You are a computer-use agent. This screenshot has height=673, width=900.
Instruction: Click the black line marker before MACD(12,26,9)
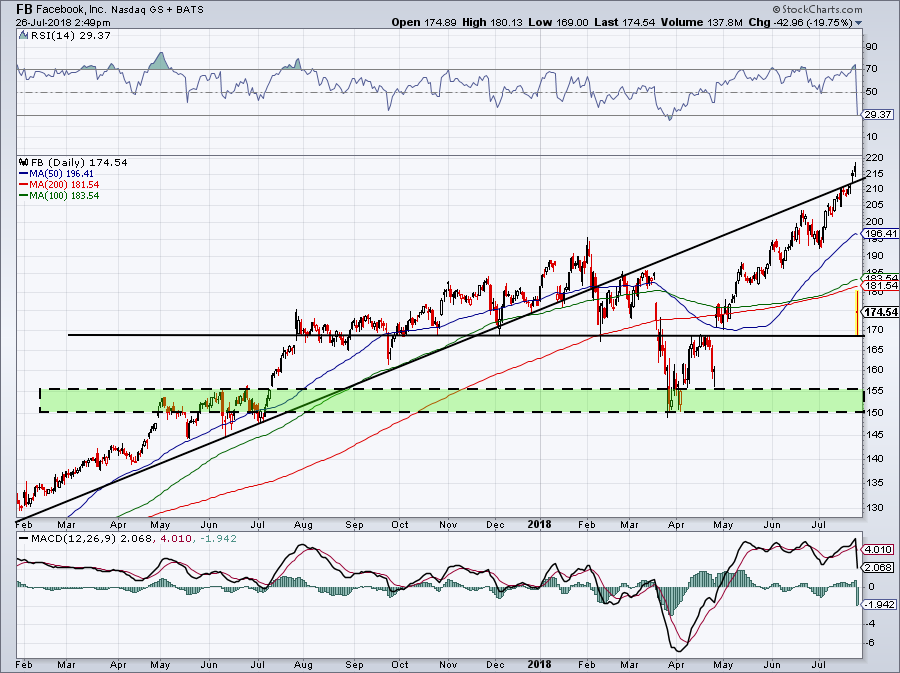click(x=24, y=539)
